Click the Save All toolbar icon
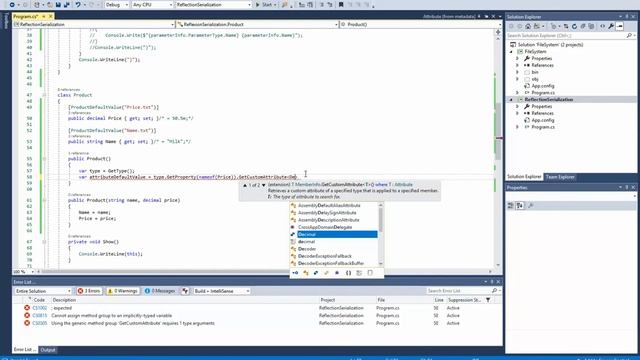 click(x=67, y=5)
